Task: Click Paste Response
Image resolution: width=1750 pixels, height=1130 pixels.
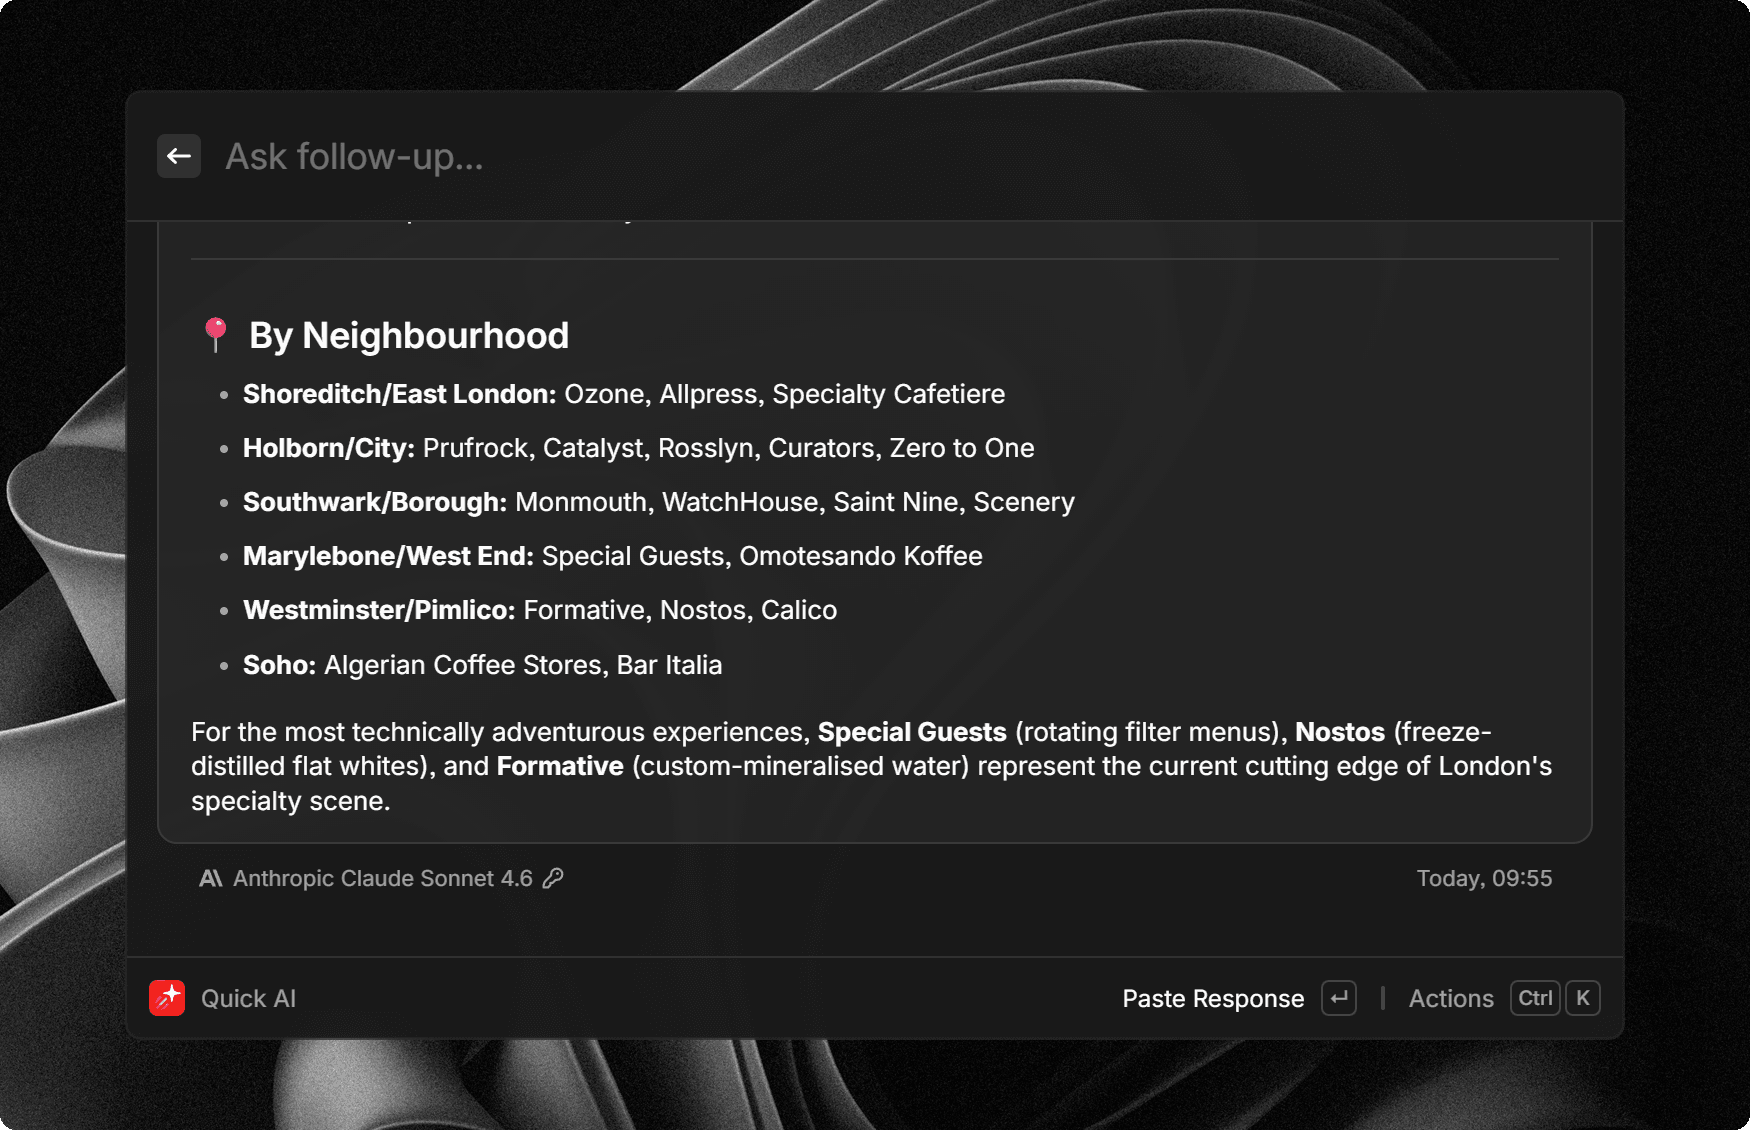Action: pyautogui.click(x=1213, y=998)
